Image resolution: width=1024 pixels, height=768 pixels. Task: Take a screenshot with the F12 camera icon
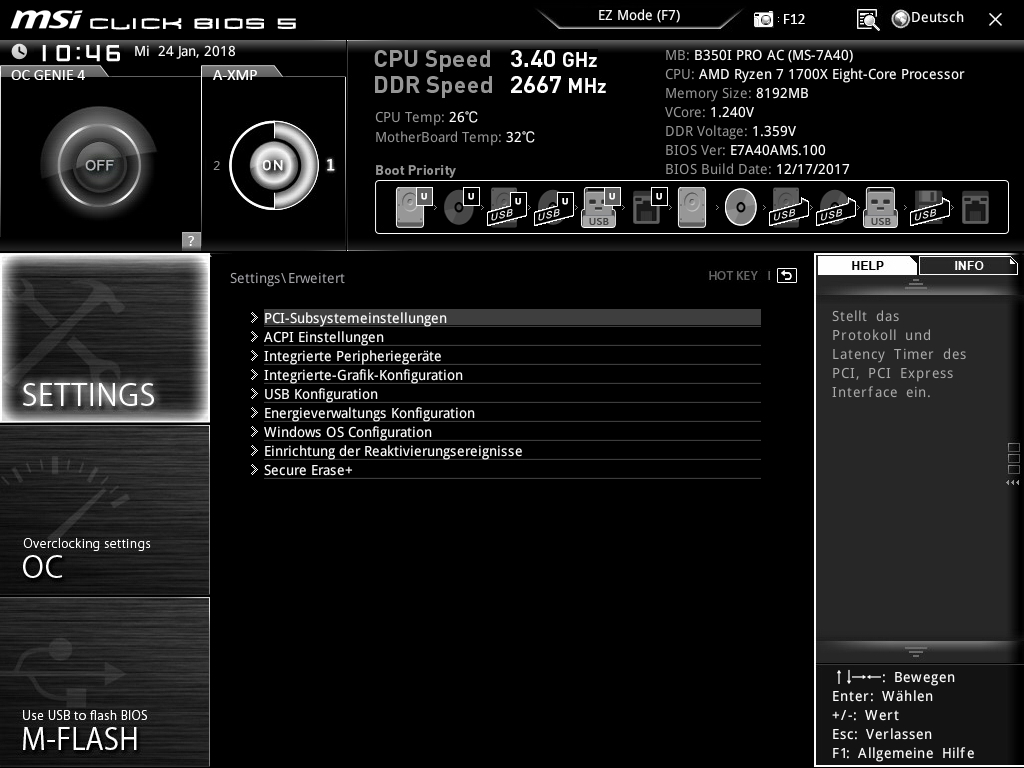763,19
